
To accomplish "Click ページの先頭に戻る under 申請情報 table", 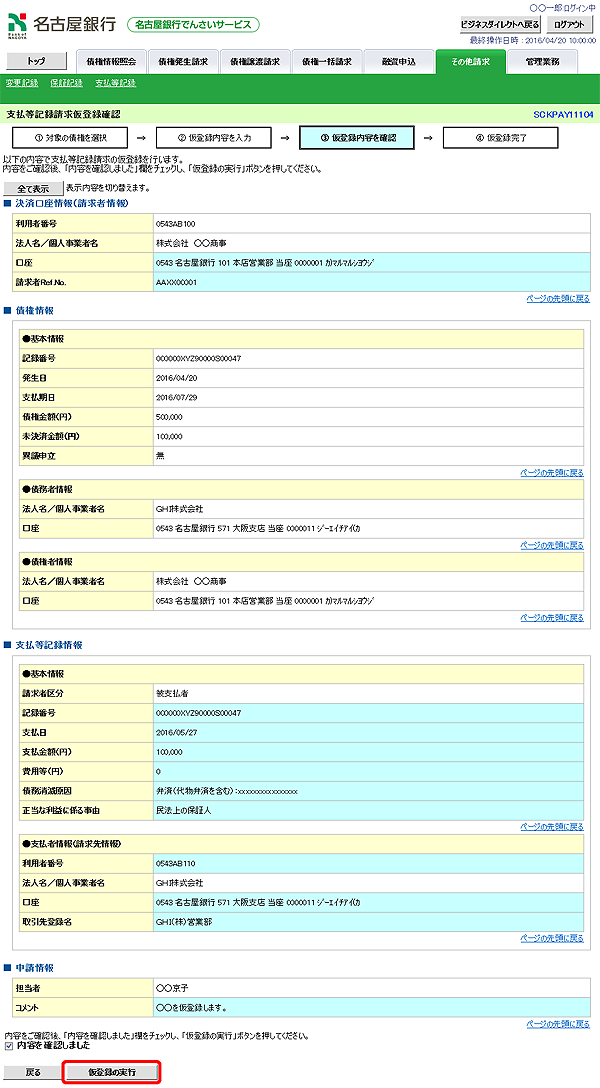I will pyautogui.click(x=558, y=1023).
